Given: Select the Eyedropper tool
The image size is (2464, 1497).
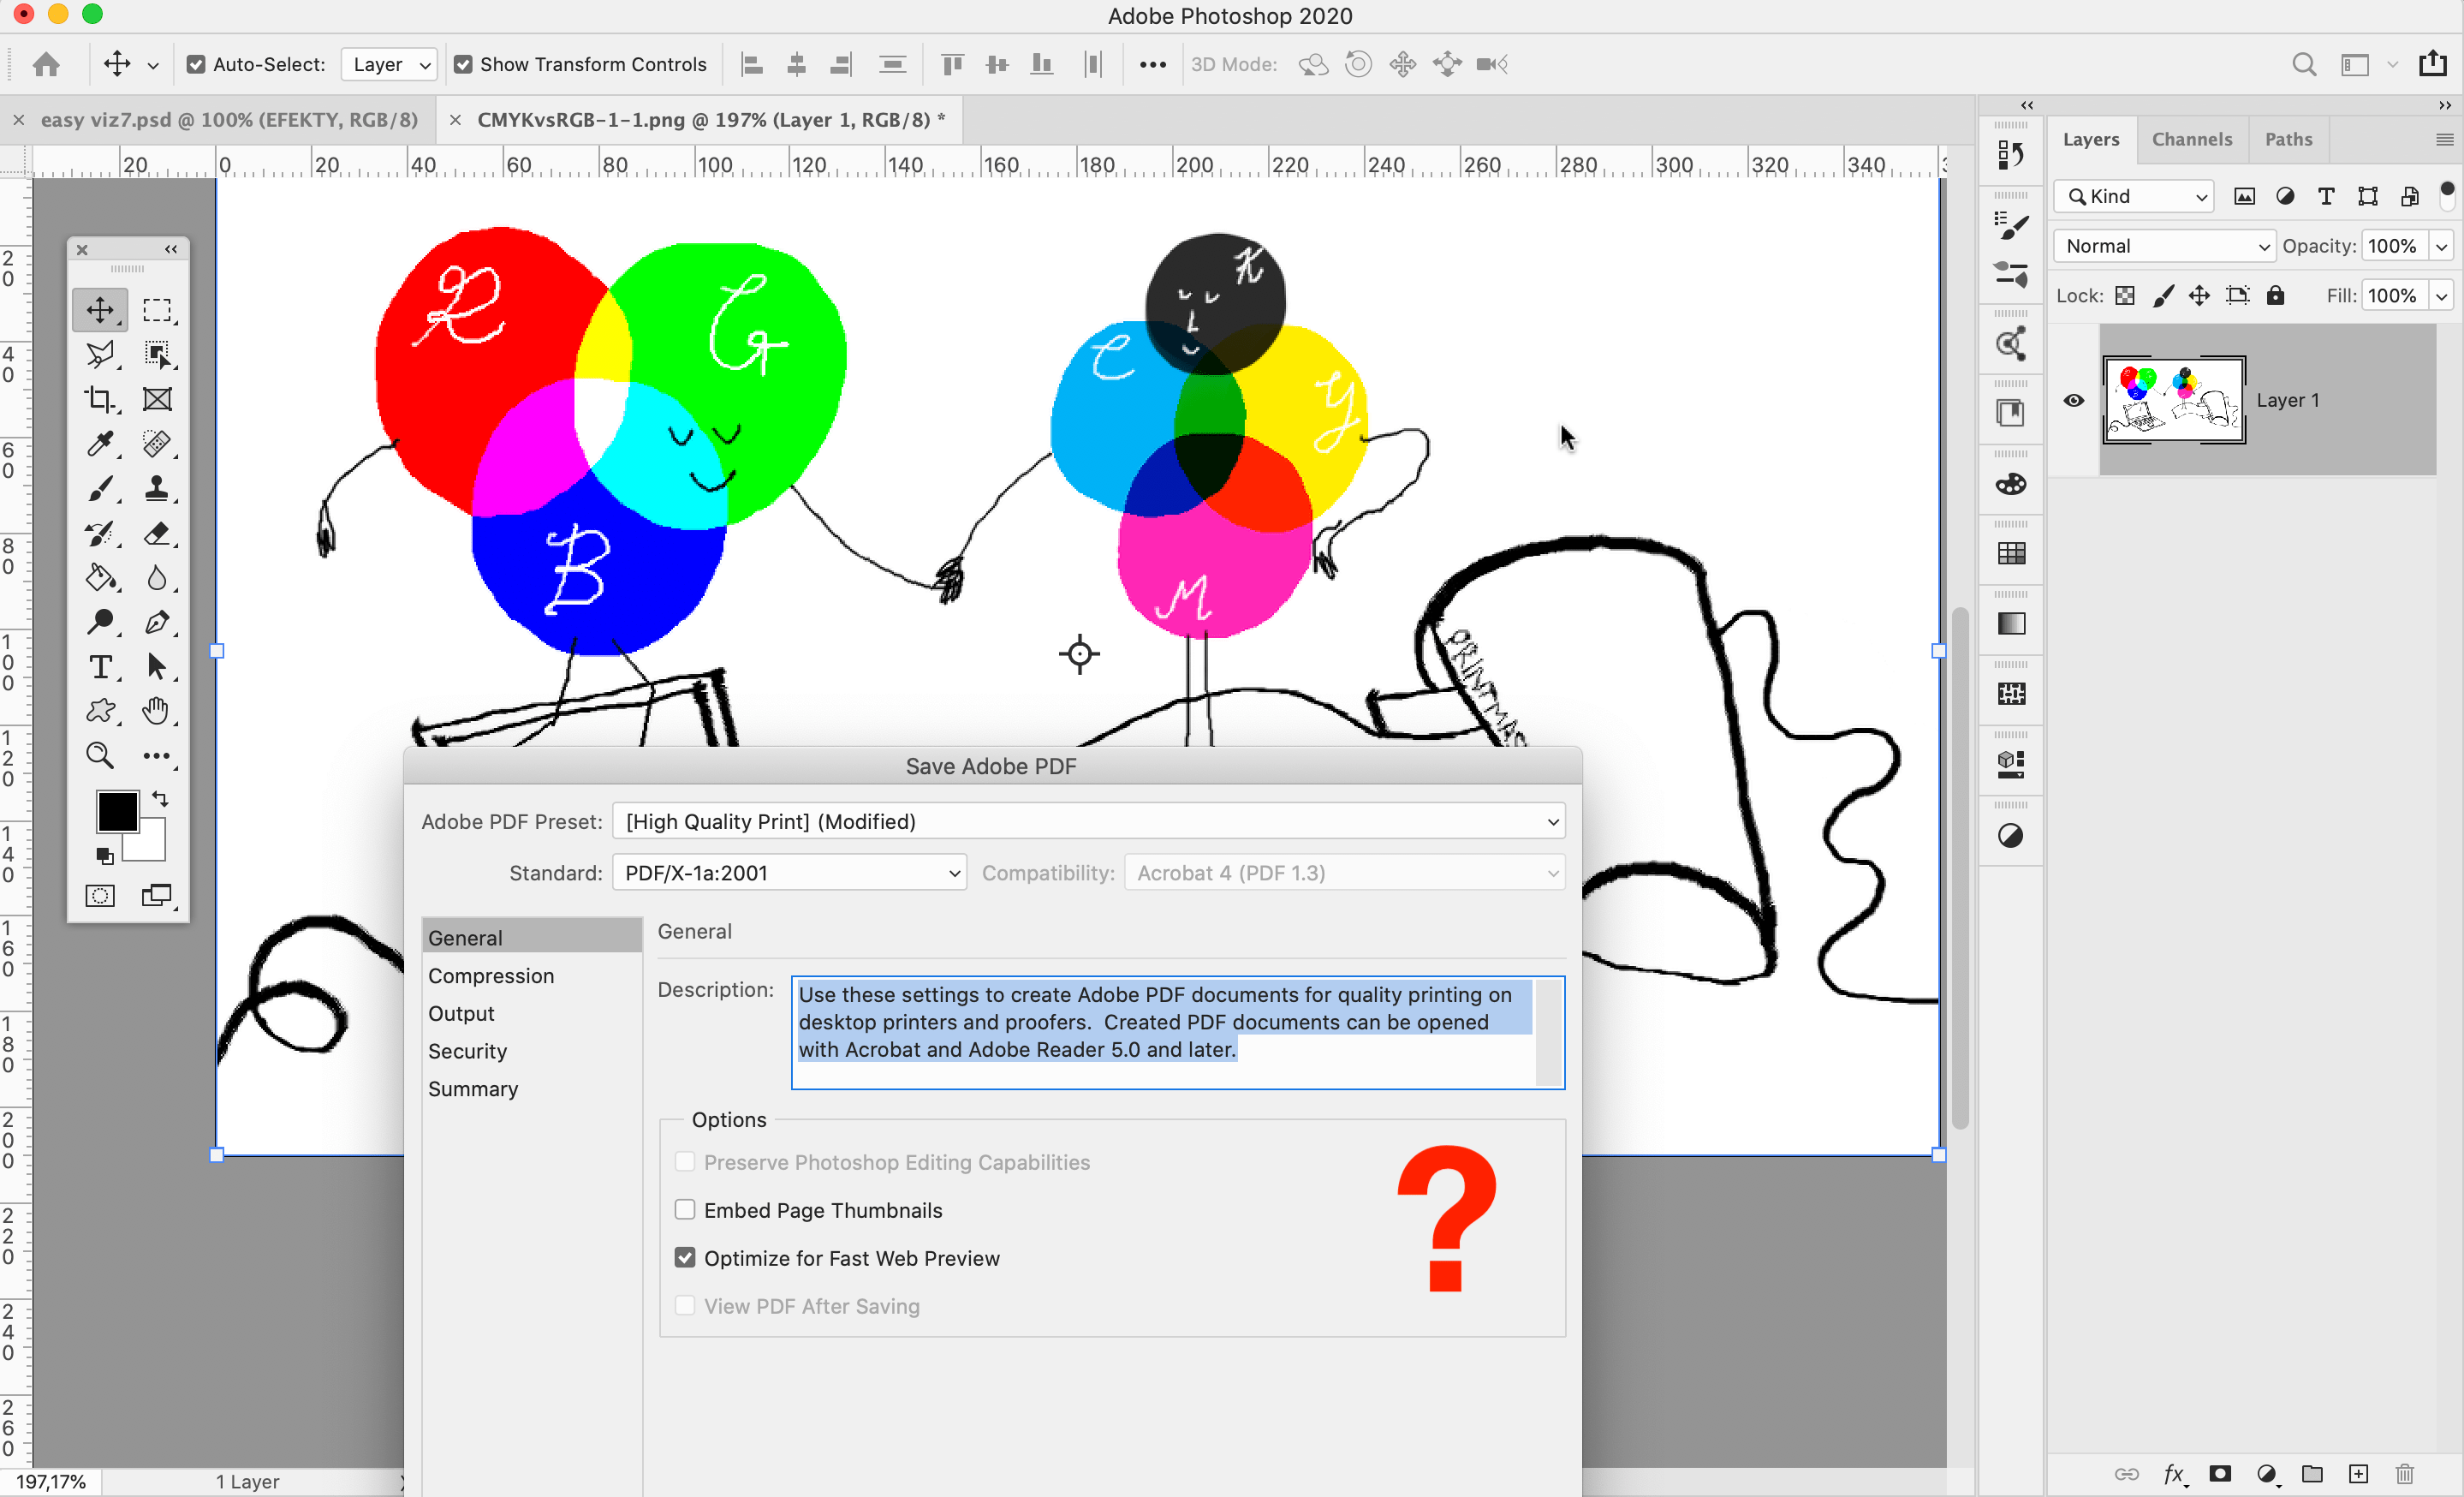Looking at the screenshot, I should point(100,443).
